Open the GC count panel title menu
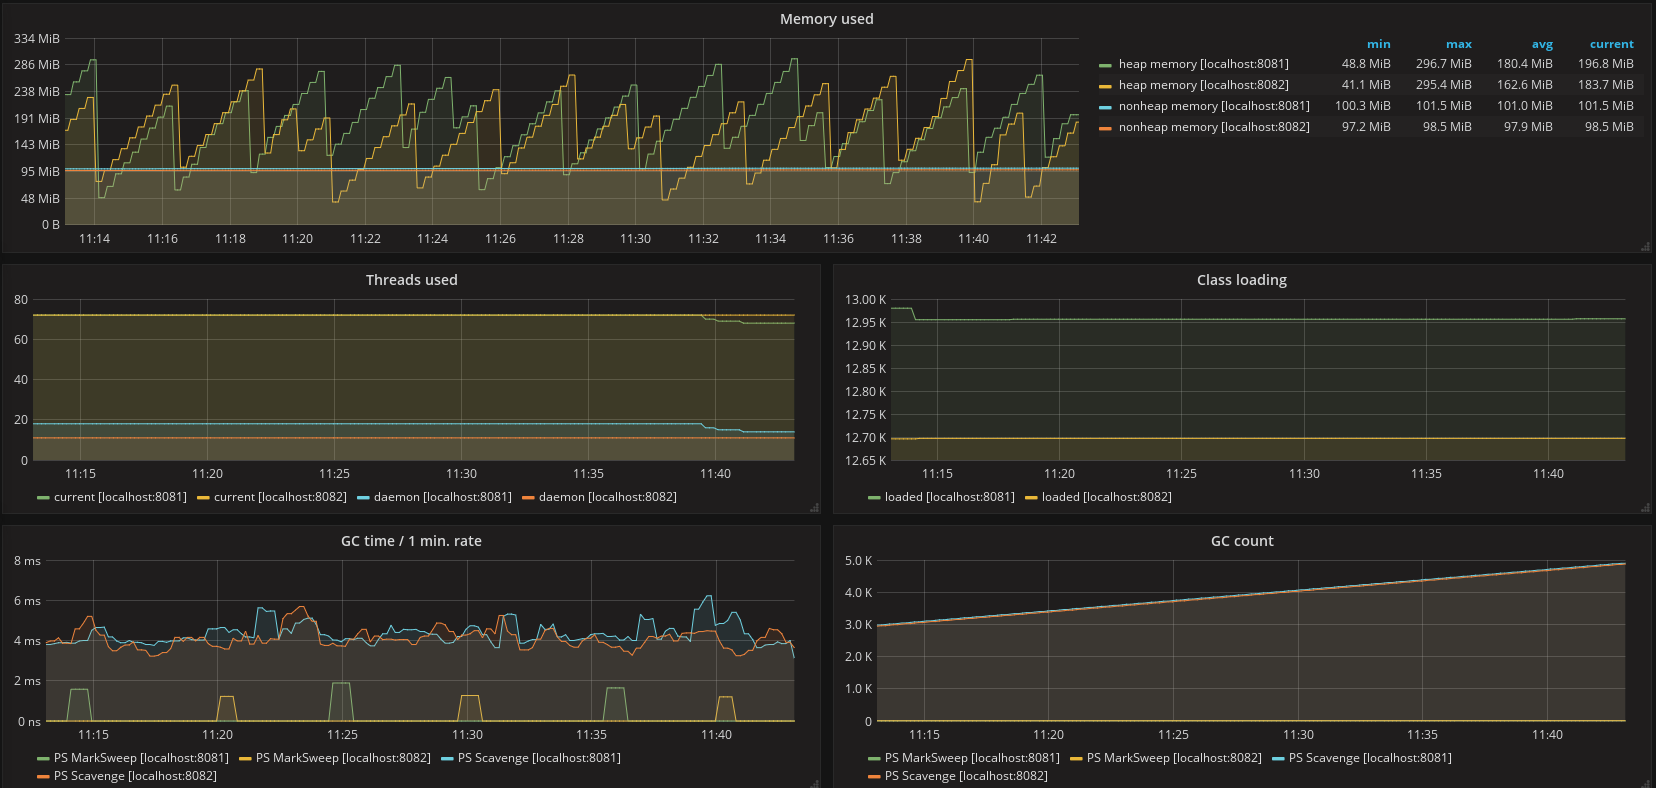 click(x=1241, y=541)
